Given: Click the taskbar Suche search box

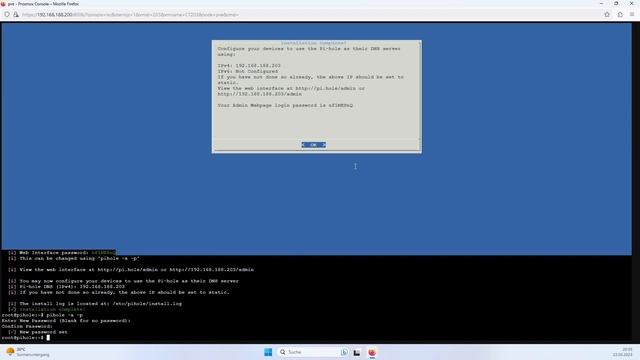Looking at the screenshot, I should coord(313,352).
